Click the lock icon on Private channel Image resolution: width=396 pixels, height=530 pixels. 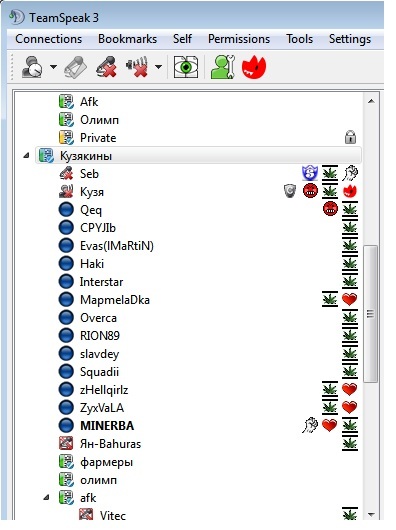[350, 137]
